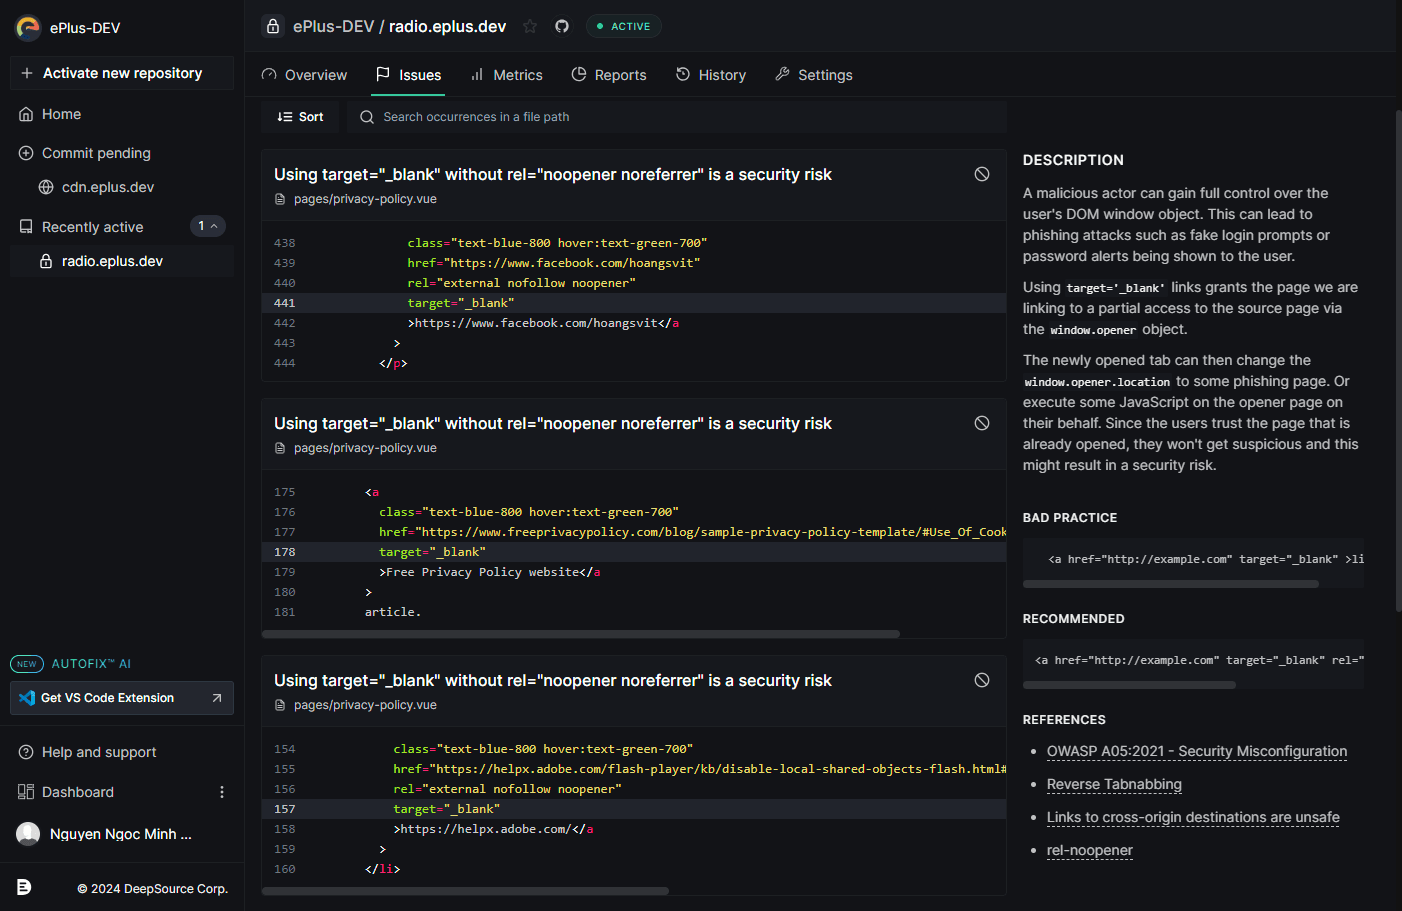The image size is (1402, 911).
Task: Open OWASP A05:2021 Security Misconfiguration link
Action: click(x=1197, y=751)
